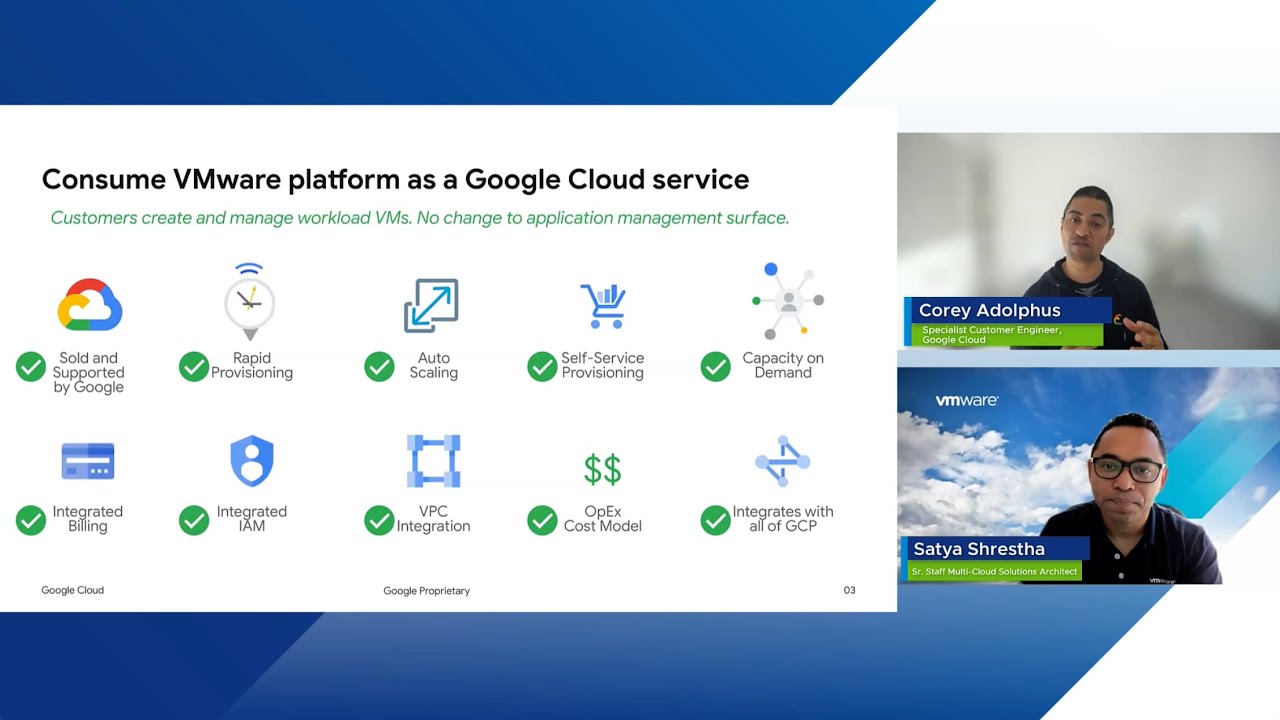The height and width of the screenshot is (720, 1280).
Task: Click the Integrated IAM shield icon
Action: tap(251, 461)
